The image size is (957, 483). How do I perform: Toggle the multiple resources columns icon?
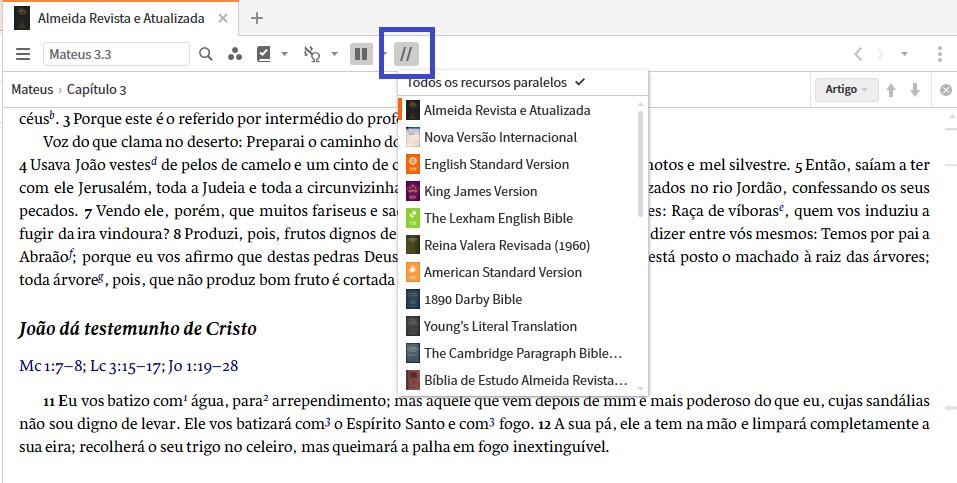click(x=361, y=54)
